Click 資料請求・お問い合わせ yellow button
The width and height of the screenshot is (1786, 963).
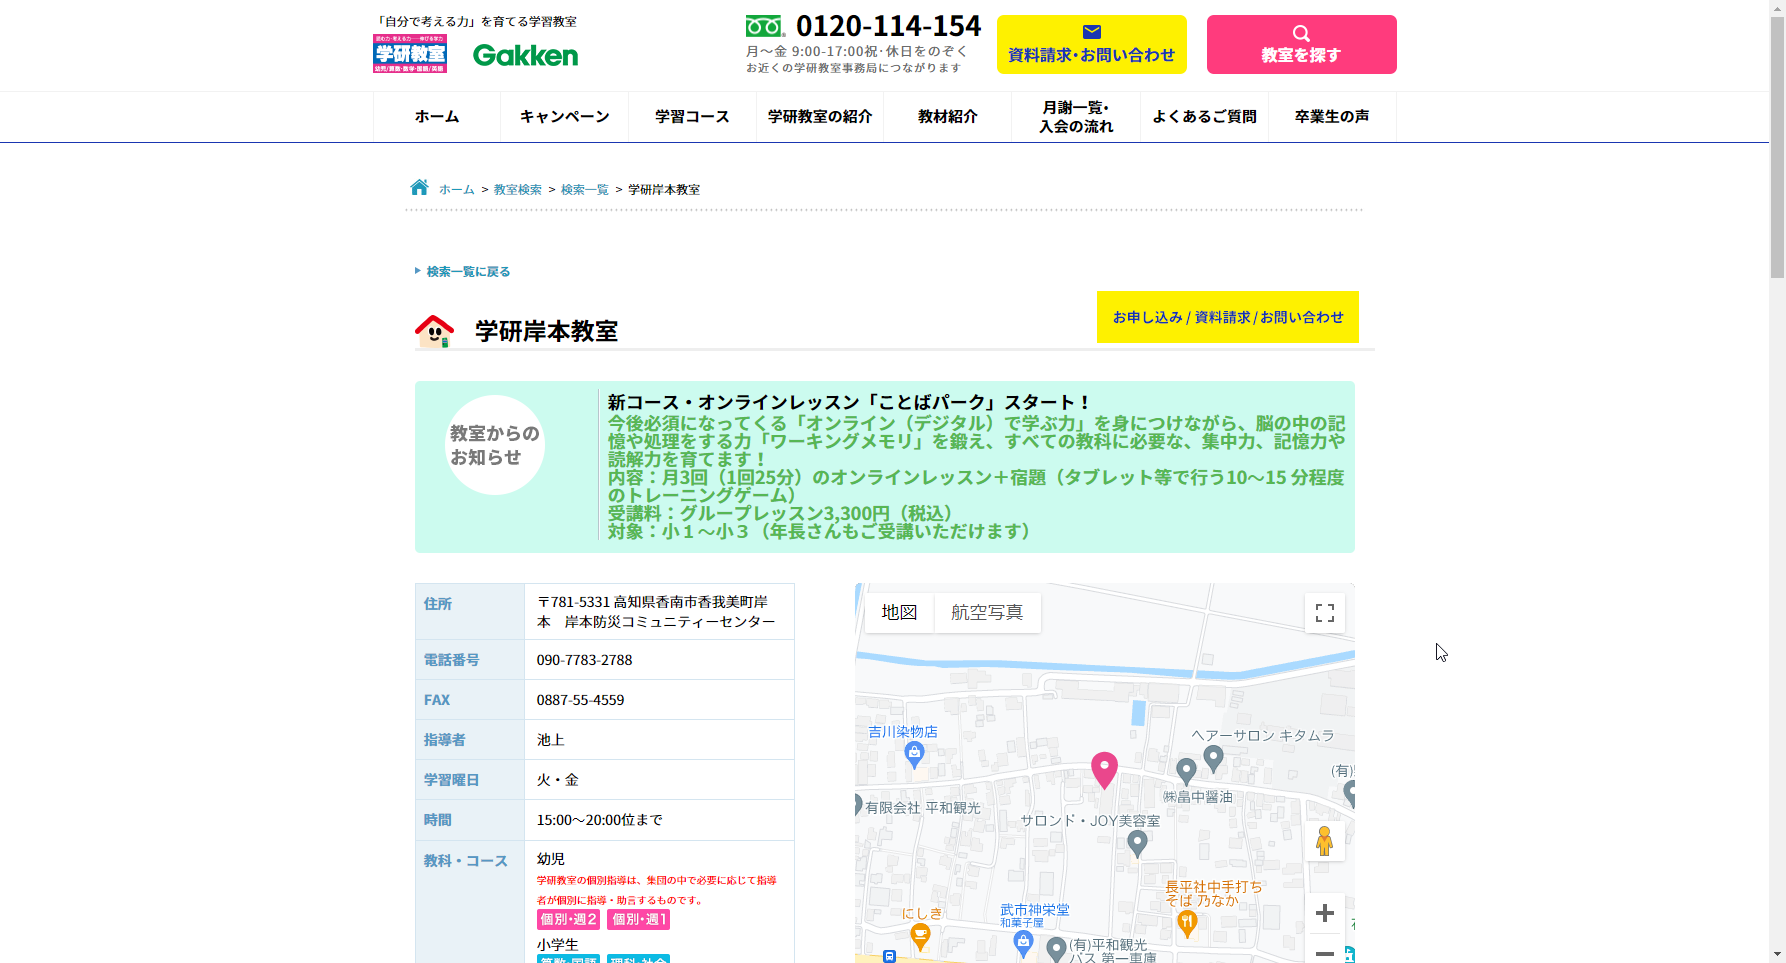pos(1092,44)
